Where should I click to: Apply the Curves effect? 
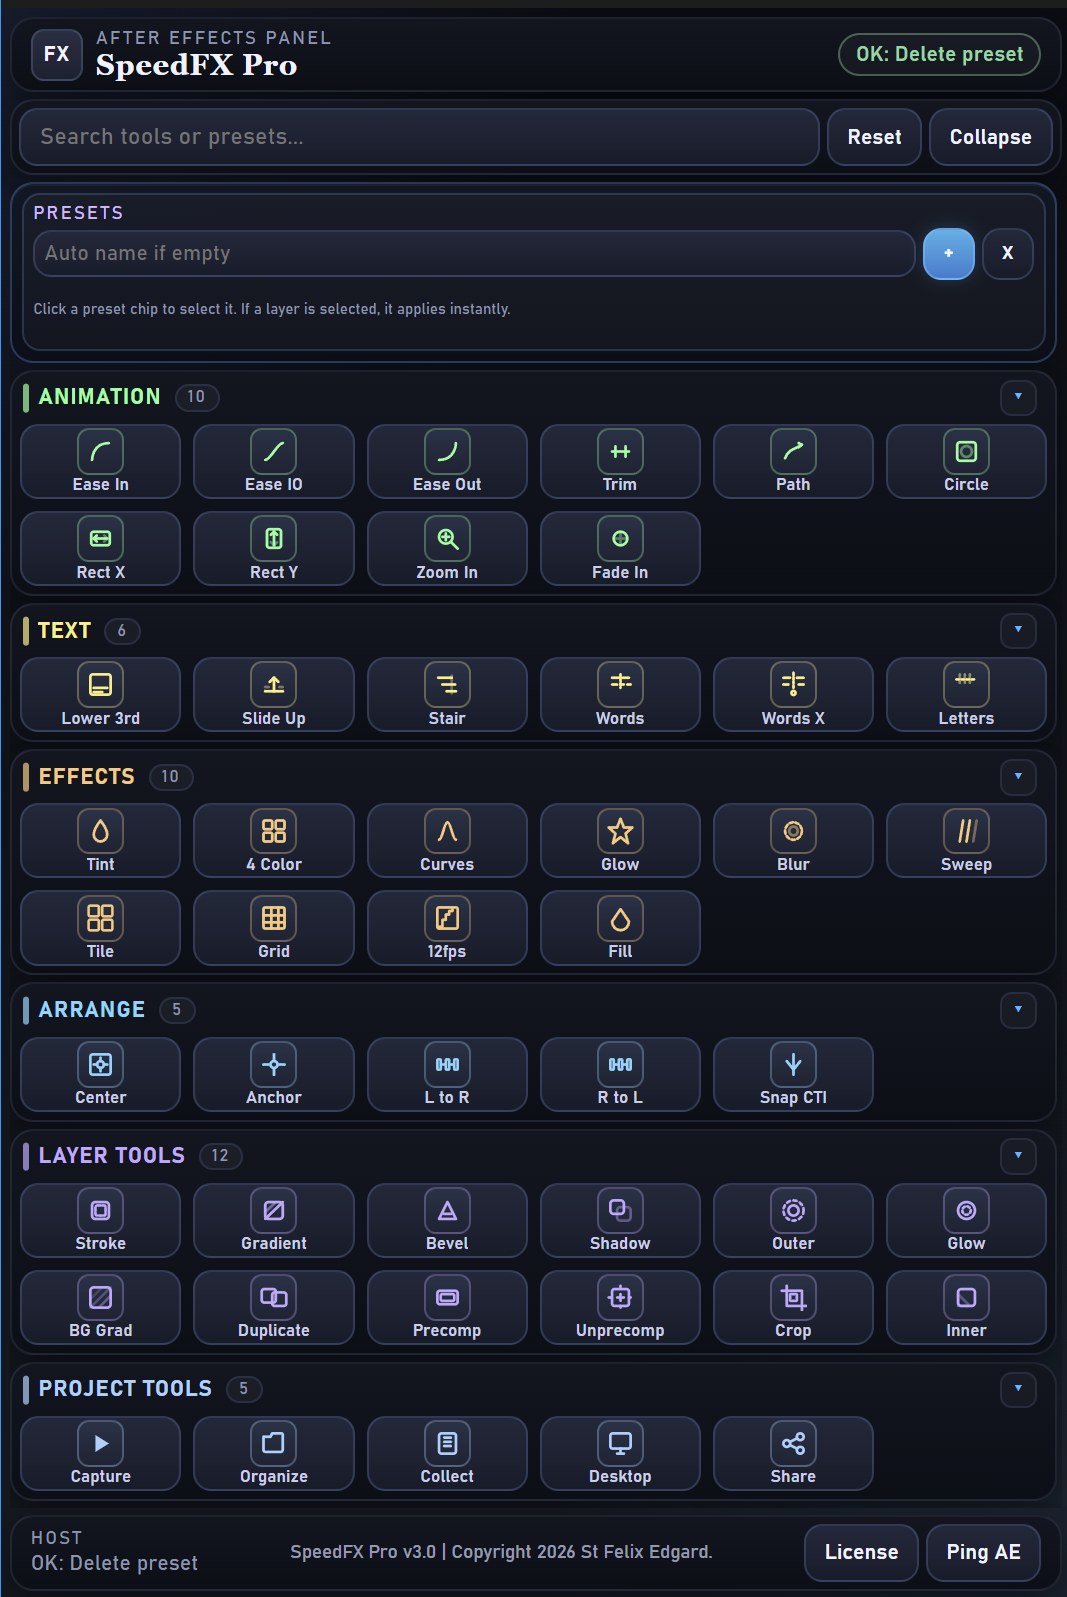point(447,840)
